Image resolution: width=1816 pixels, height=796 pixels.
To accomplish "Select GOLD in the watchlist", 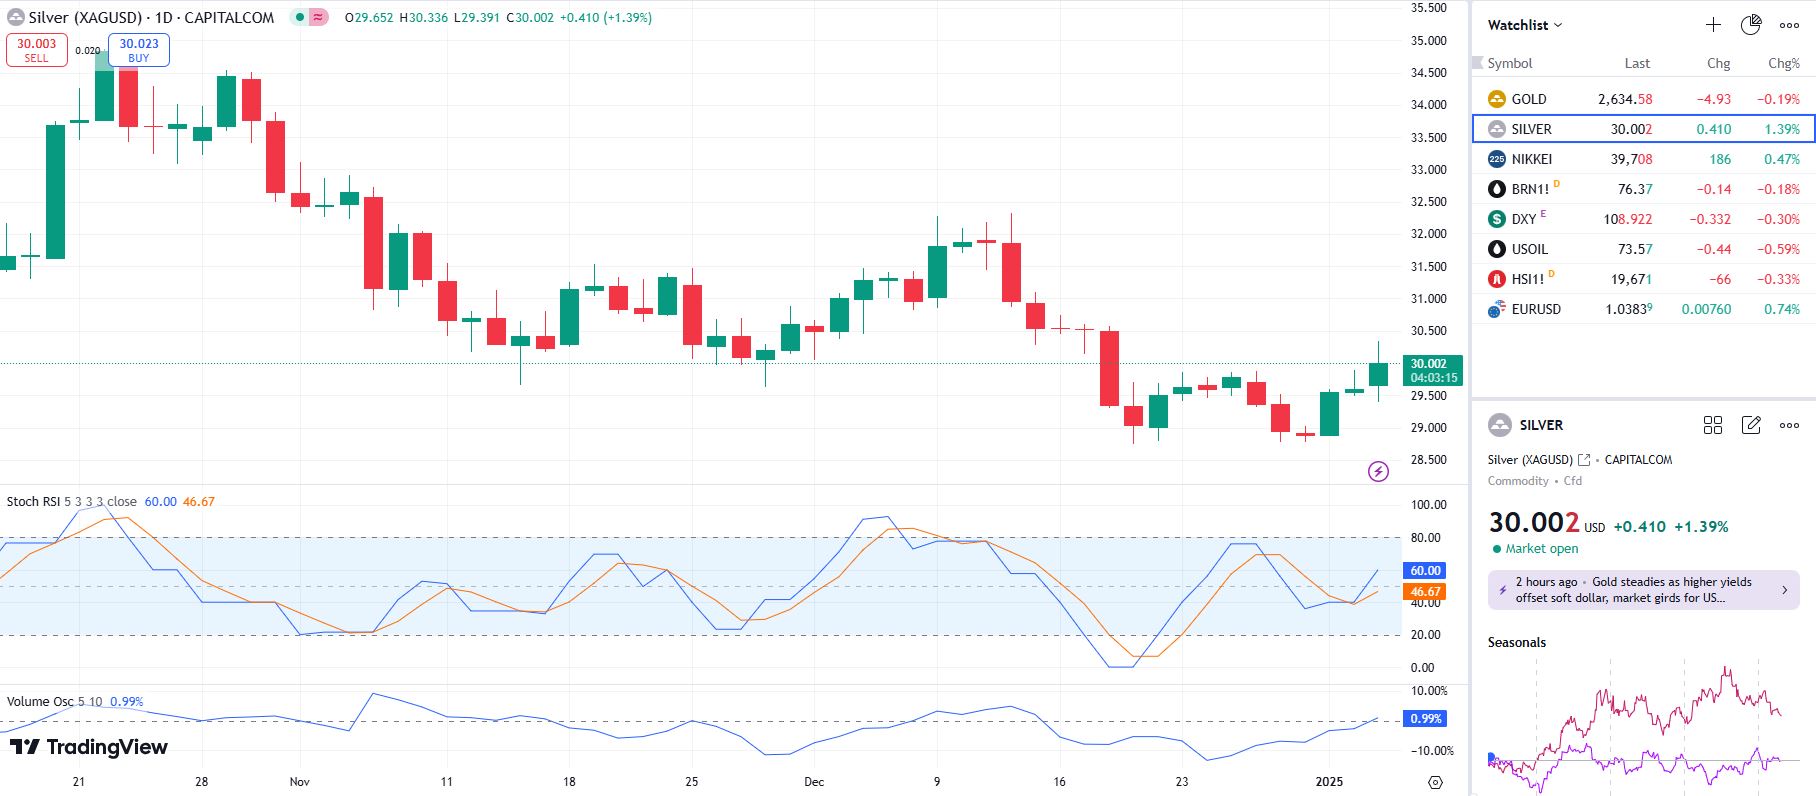I will point(1529,99).
